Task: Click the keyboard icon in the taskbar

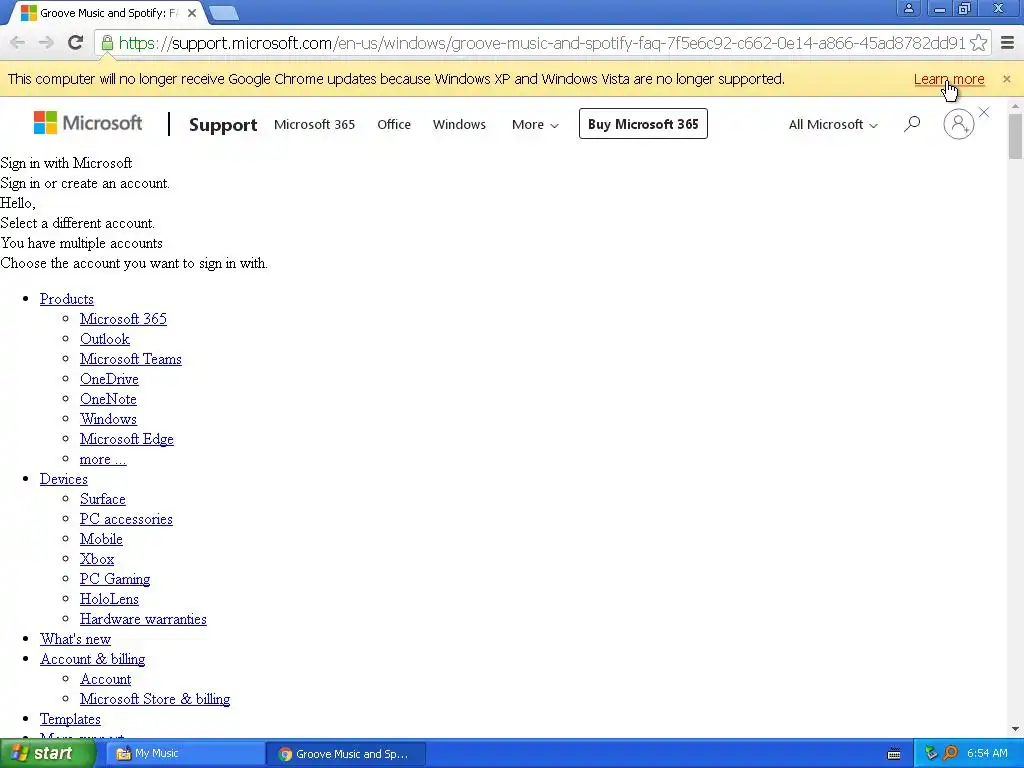Action: coord(894,754)
